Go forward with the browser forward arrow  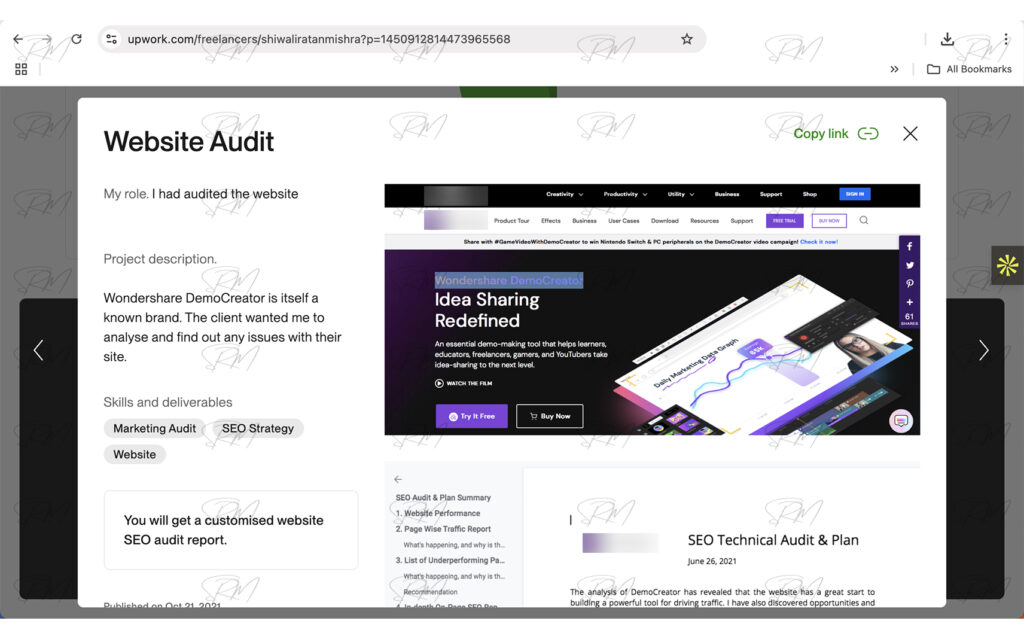47,39
